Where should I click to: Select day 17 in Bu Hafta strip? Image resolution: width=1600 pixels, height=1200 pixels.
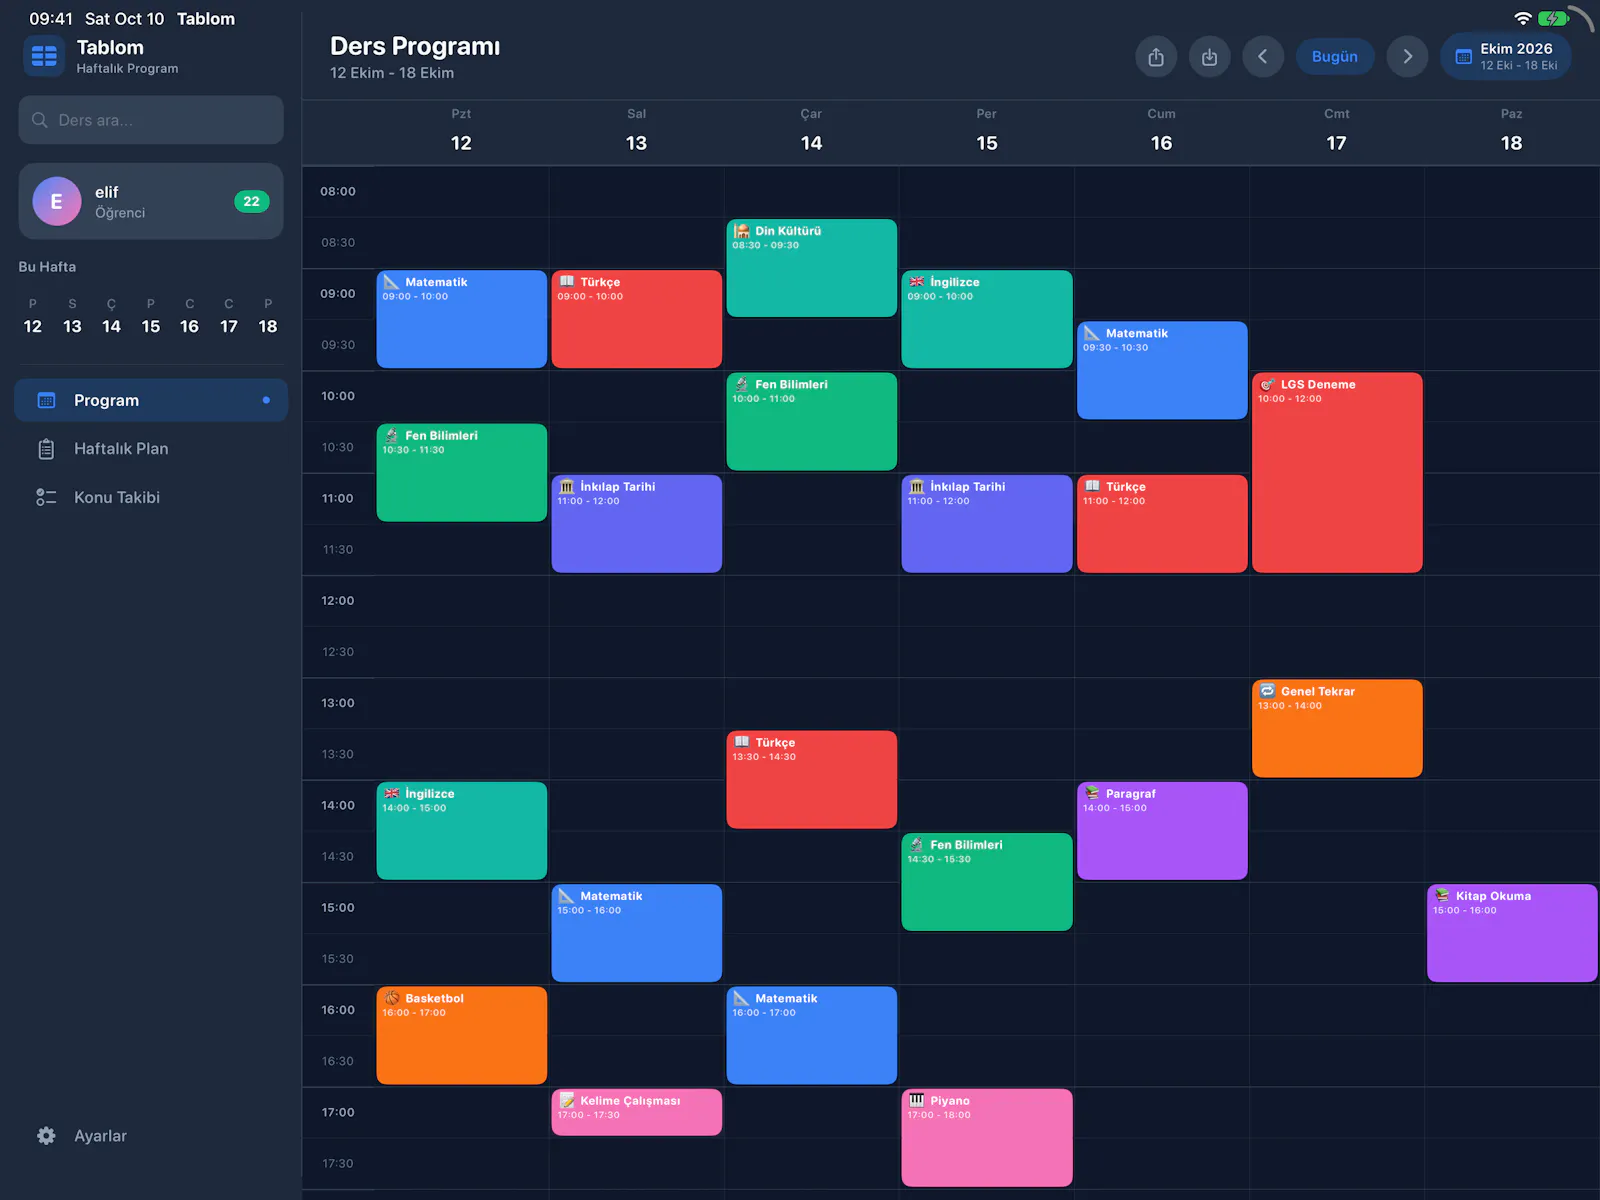point(229,316)
